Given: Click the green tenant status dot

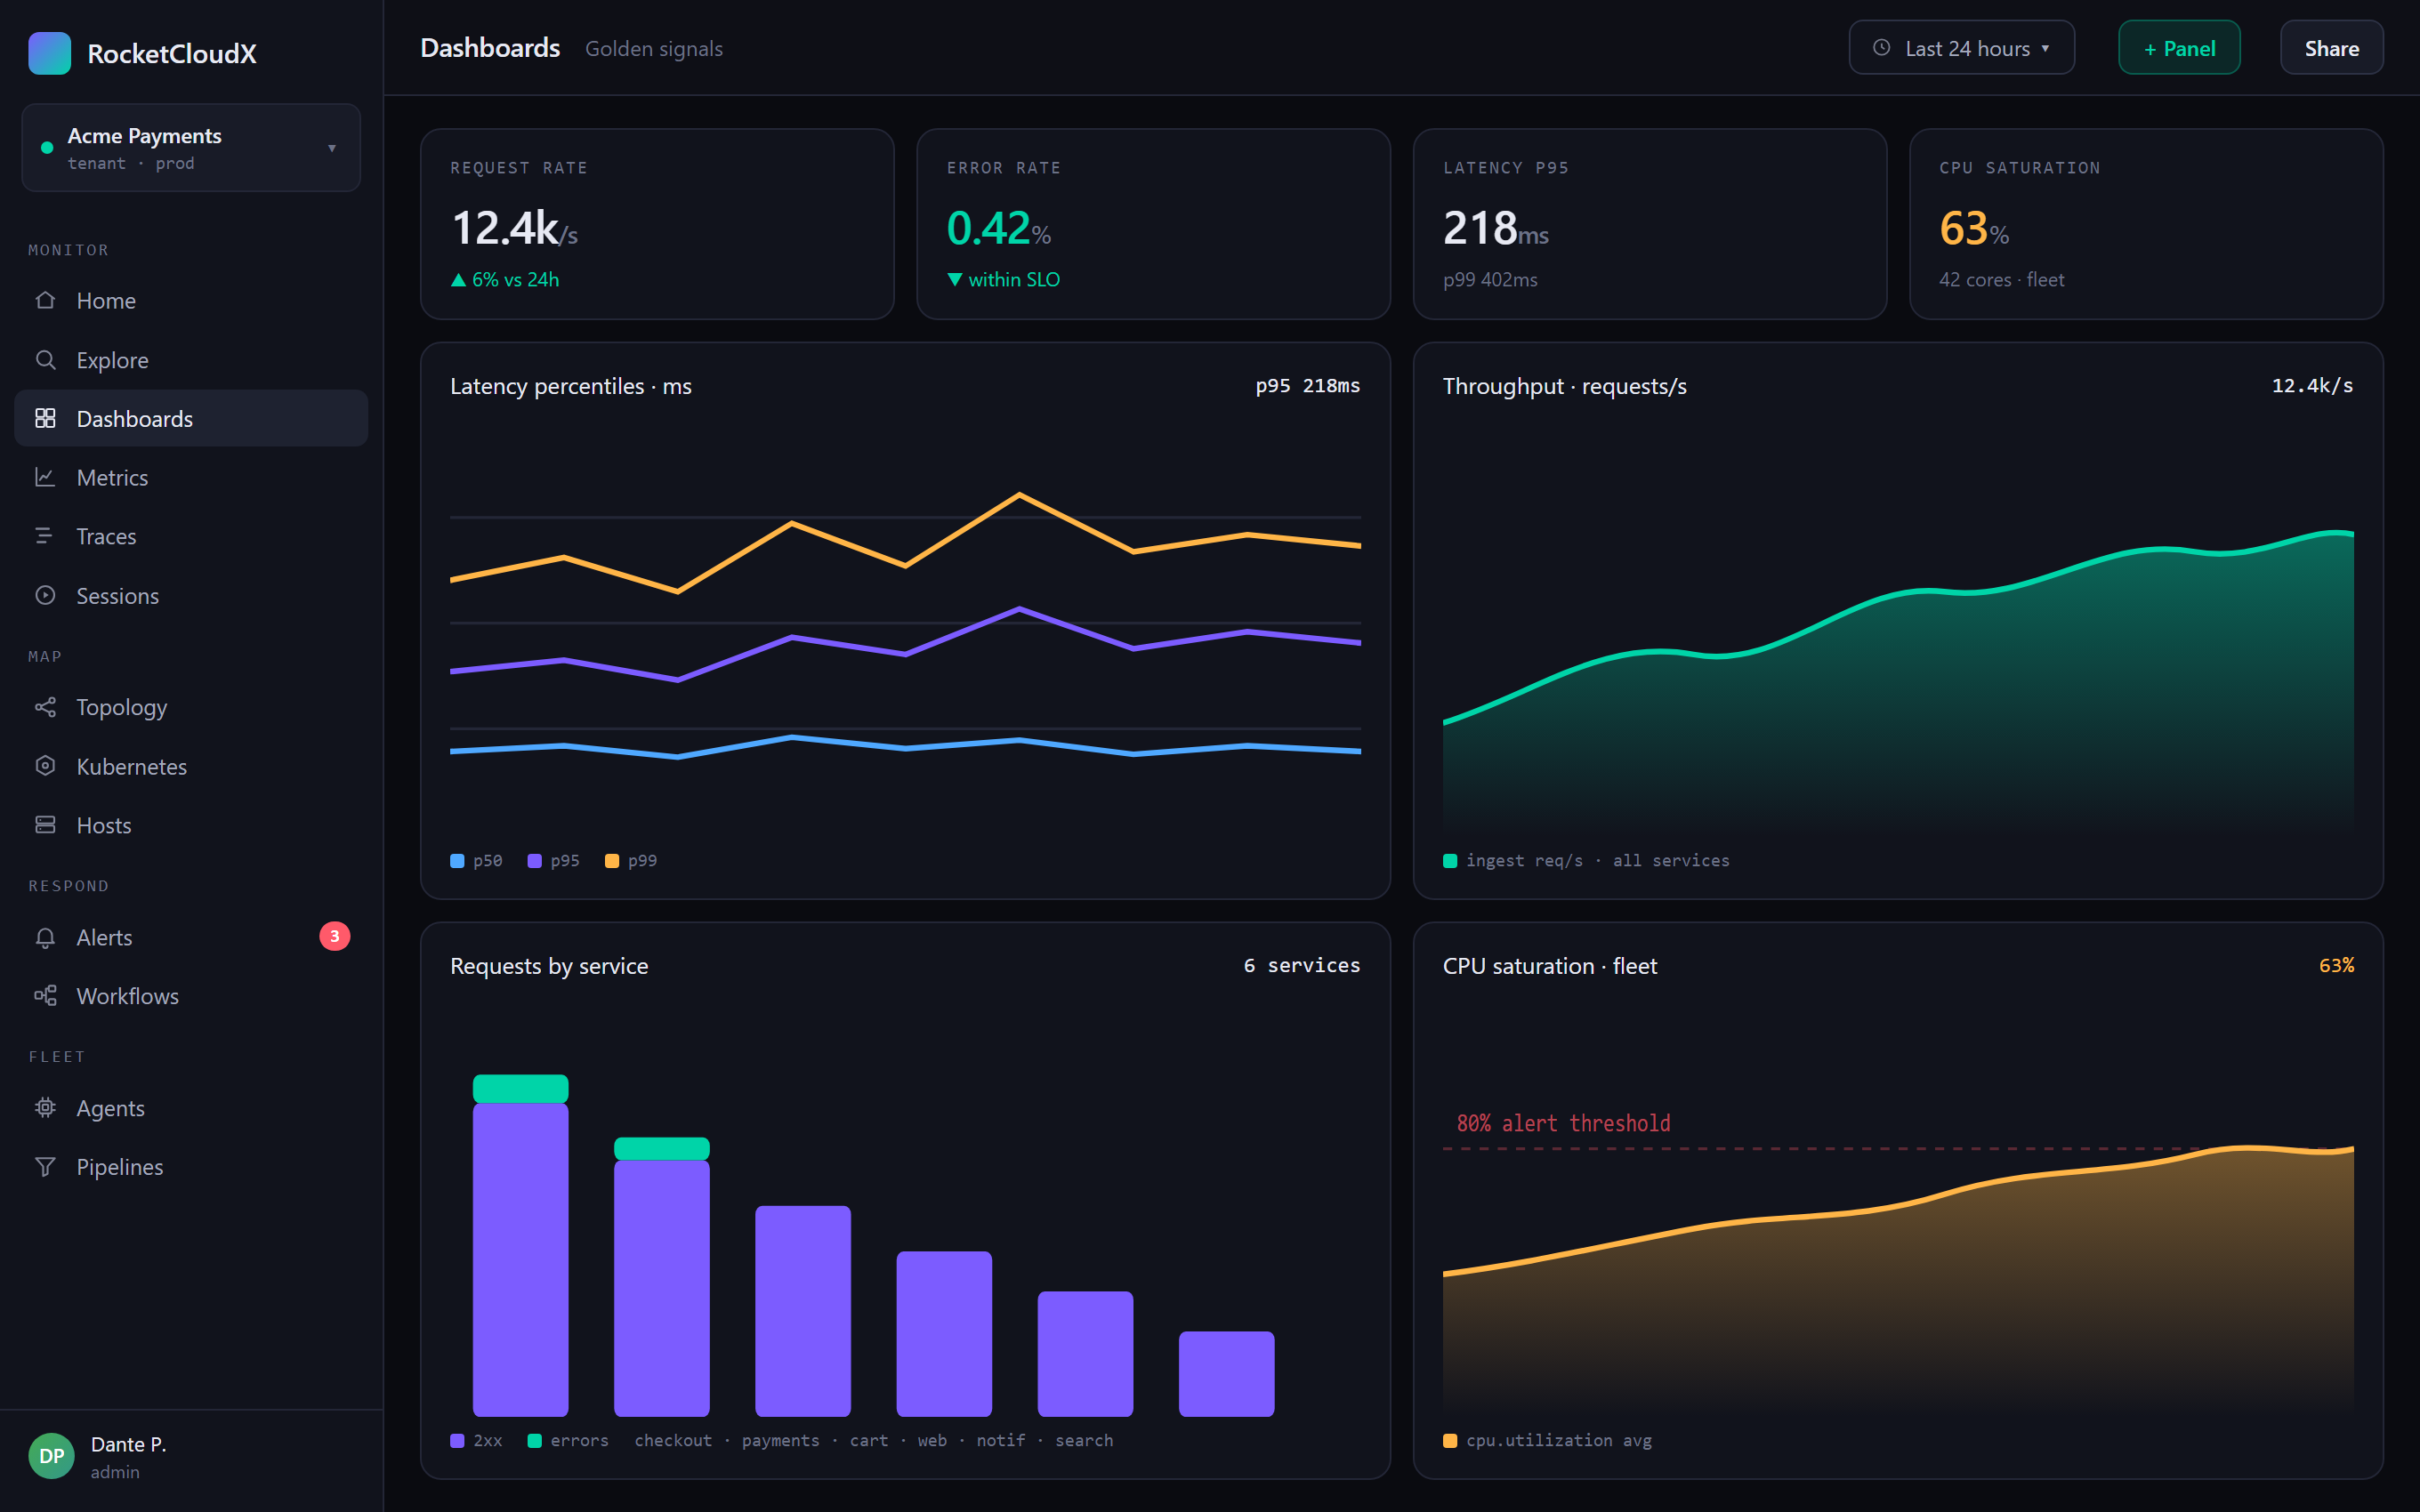Looking at the screenshot, I should [x=46, y=148].
